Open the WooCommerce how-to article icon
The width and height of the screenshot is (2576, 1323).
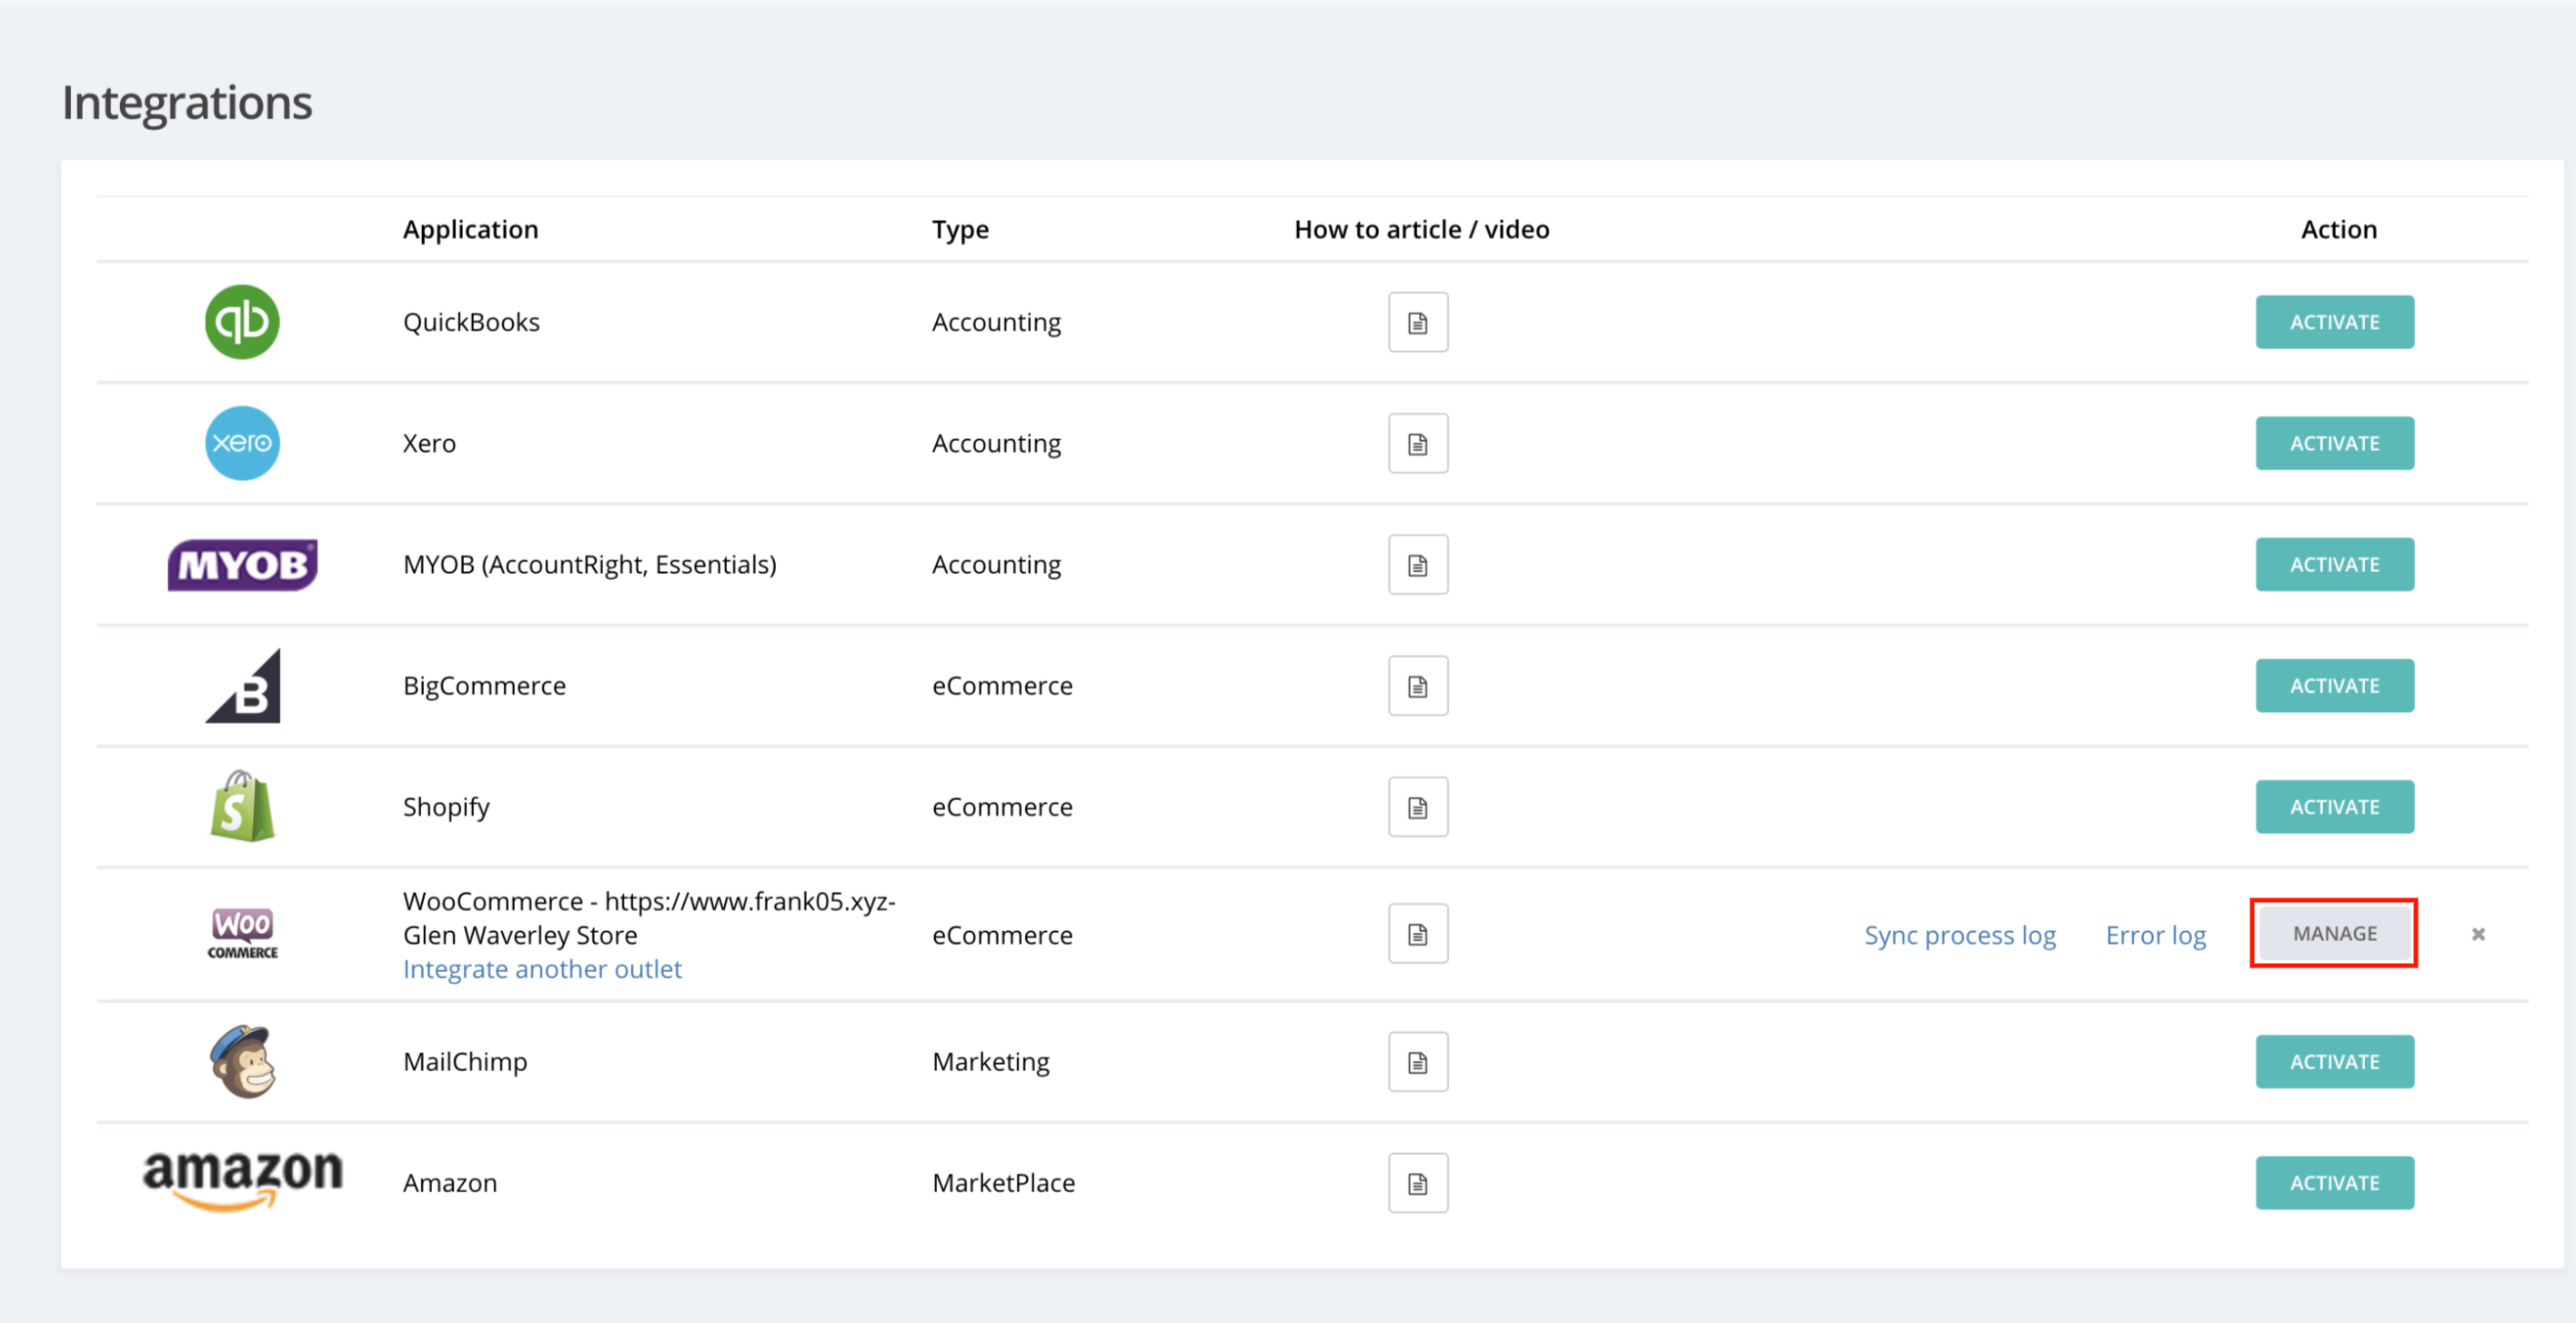(x=1418, y=934)
